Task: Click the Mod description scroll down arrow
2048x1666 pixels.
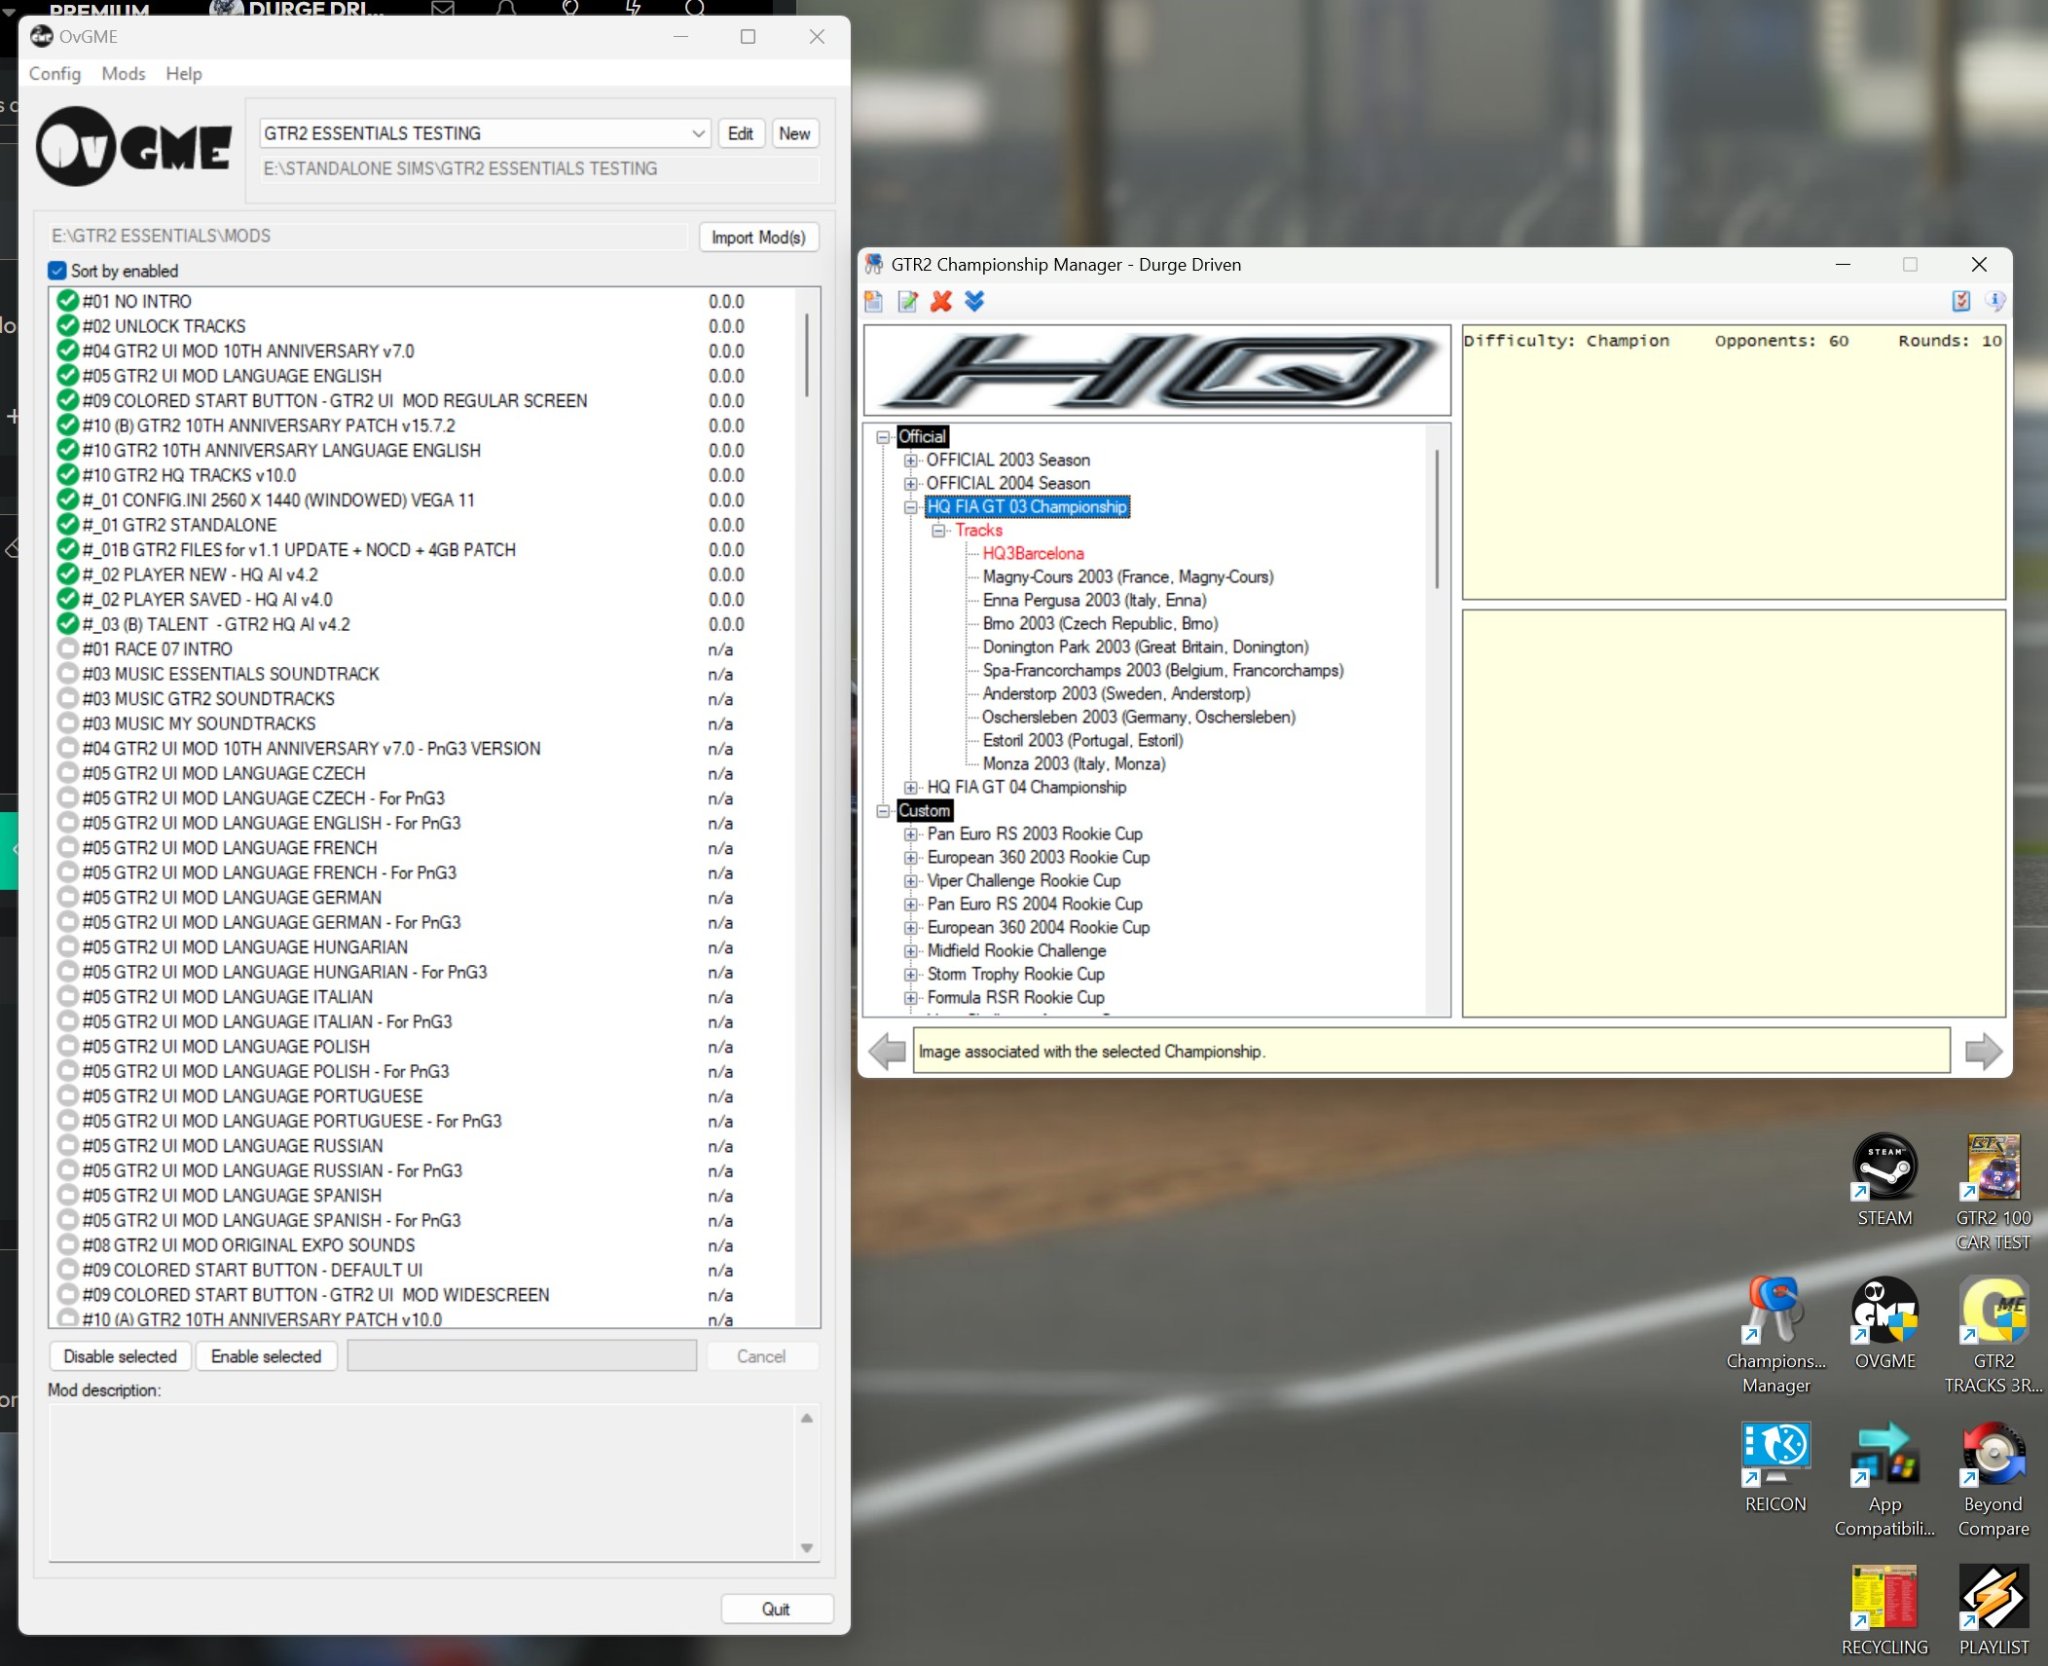Action: [x=807, y=1548]
